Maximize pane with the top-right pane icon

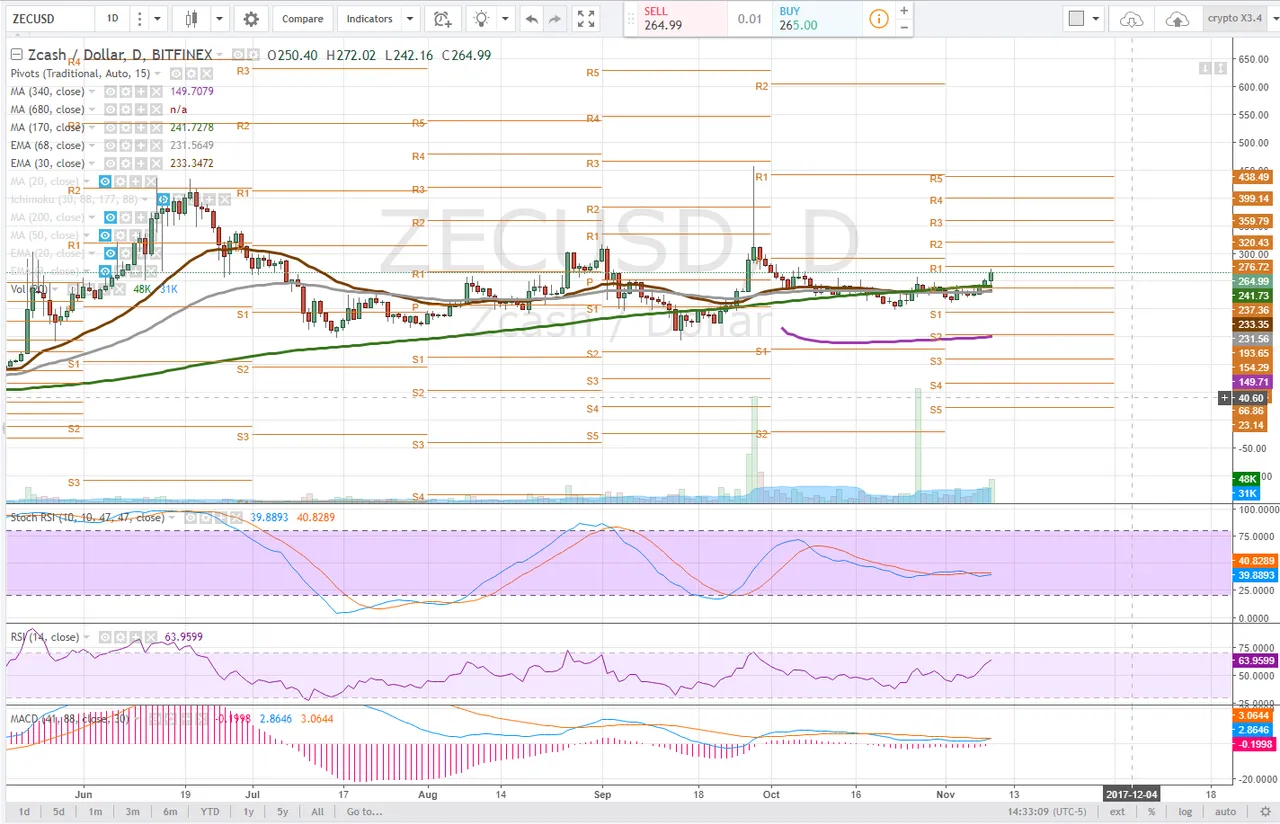pyautogui.click(x=1221, y=67)
